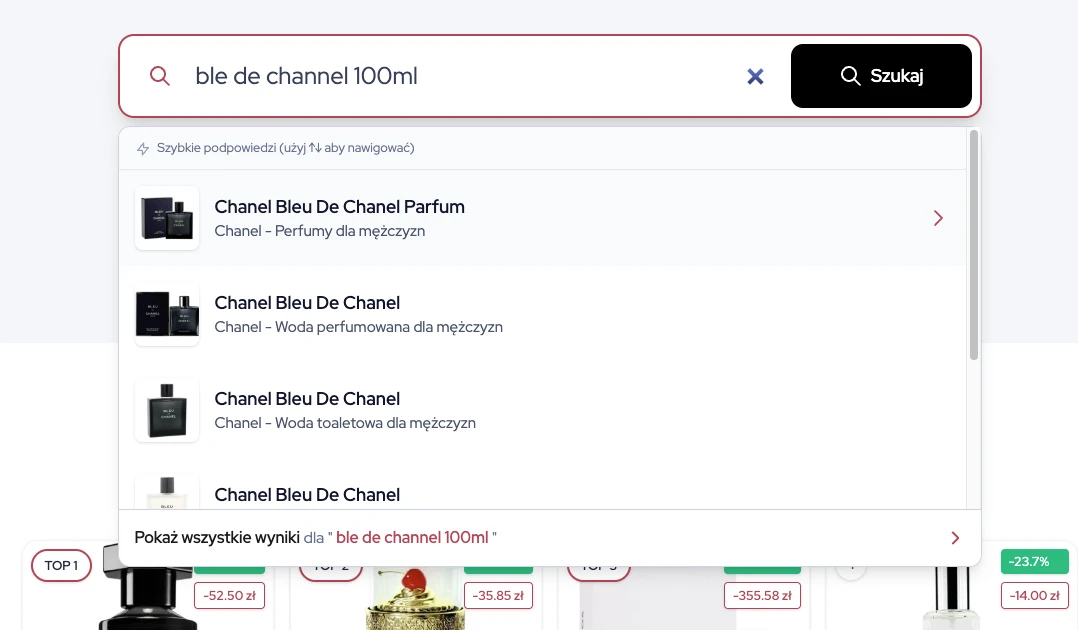Viewport: 1078px width, 630px height.
Task: Click the chevron arrow on the Parfum suggestion
Action: 938,218
